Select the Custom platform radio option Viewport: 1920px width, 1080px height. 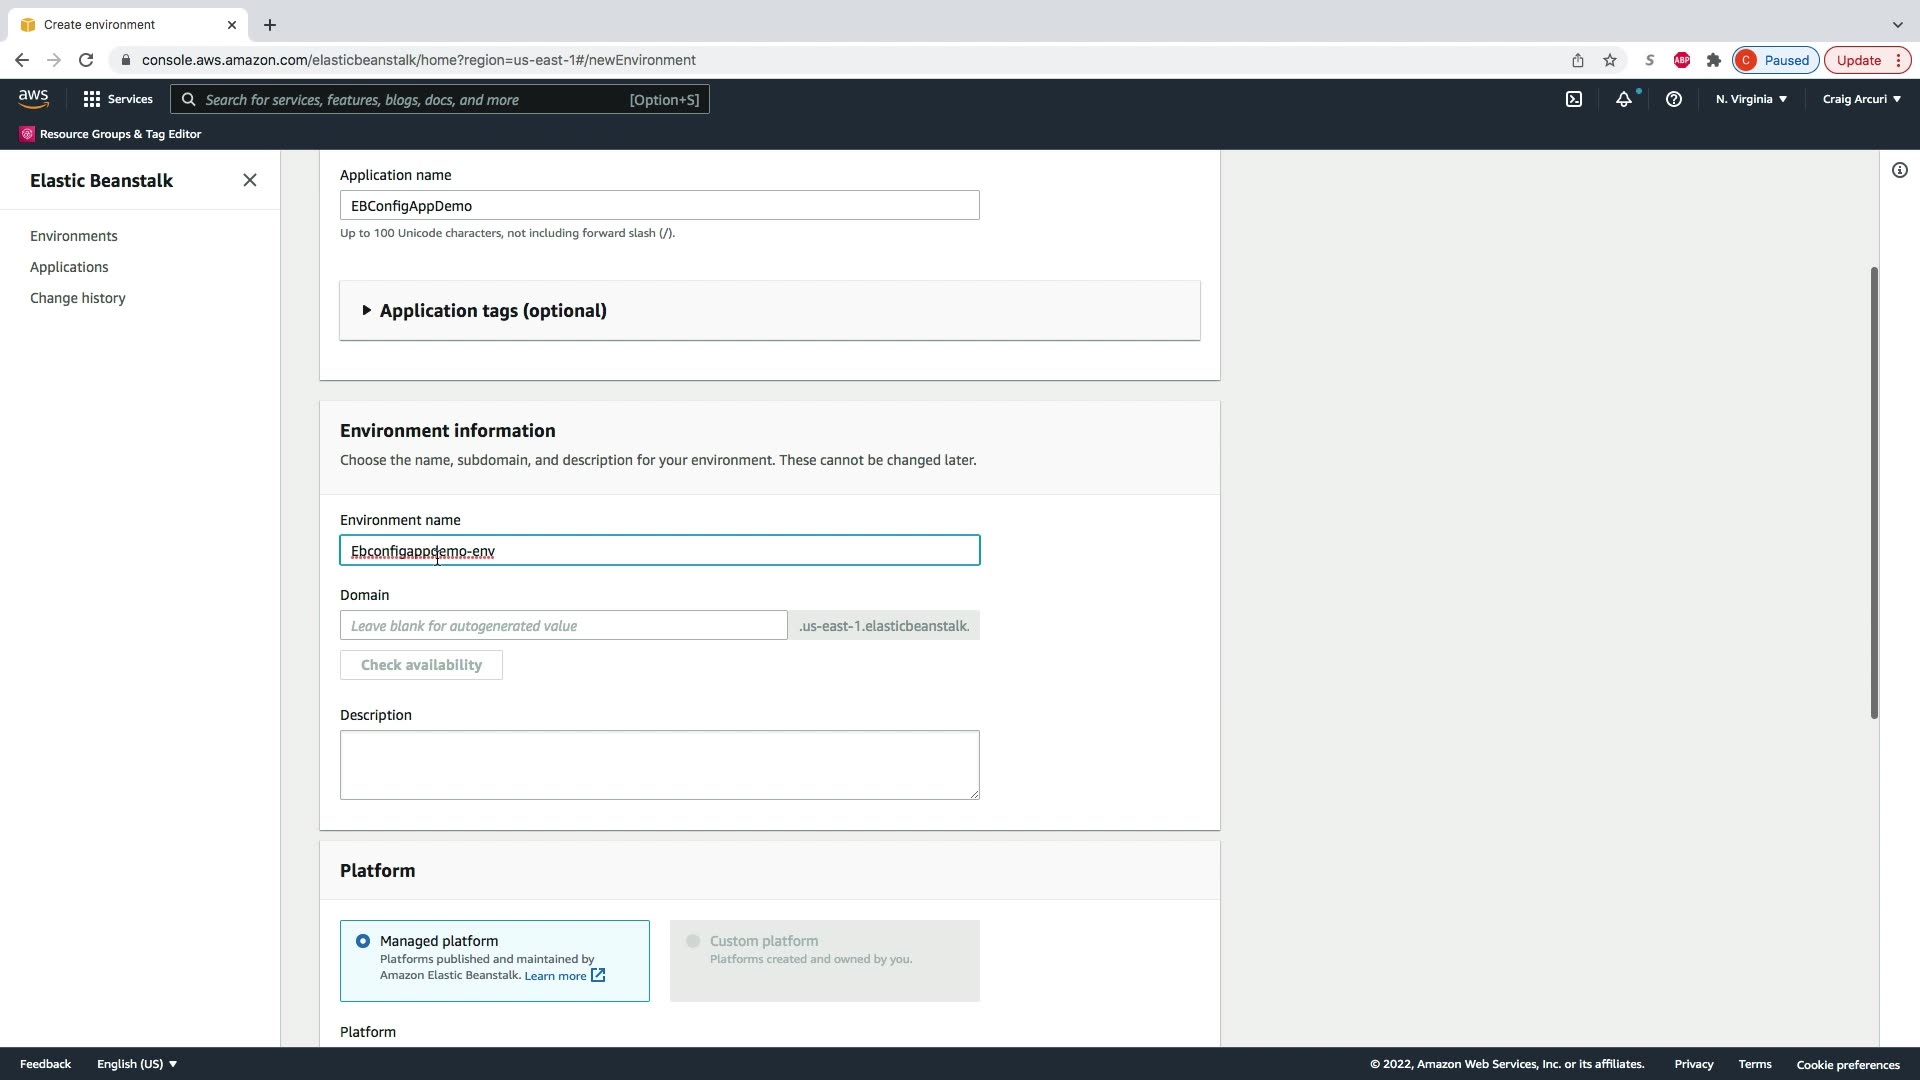pyautogui.click(x=693, y=941)
